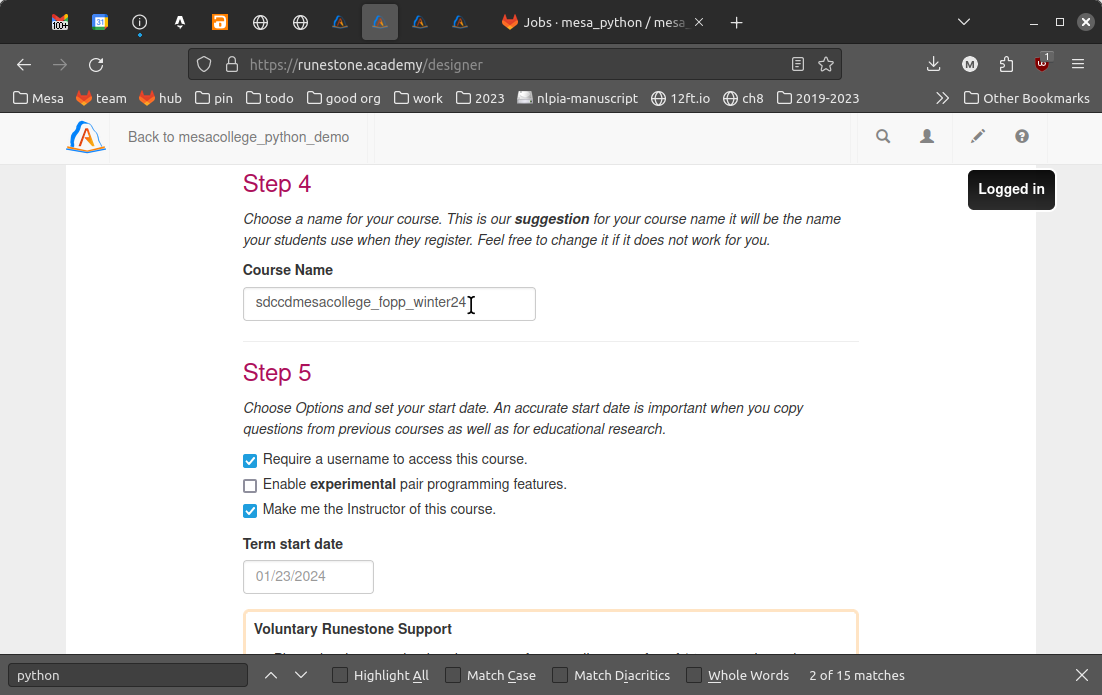Open the Firefox downloads panel
The height and width of the screenshot is (695, 1102).
pos(933,64)
